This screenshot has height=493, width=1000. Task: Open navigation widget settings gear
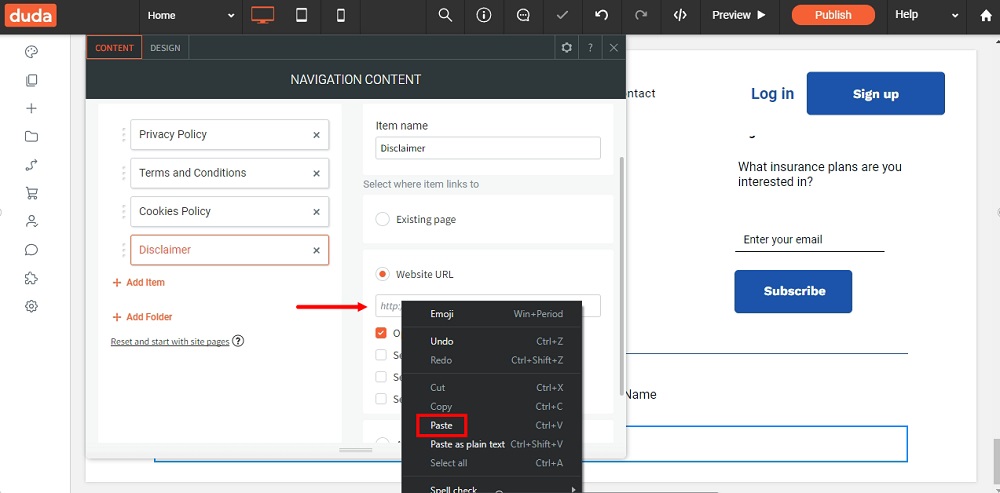click(x=566, y=48)
